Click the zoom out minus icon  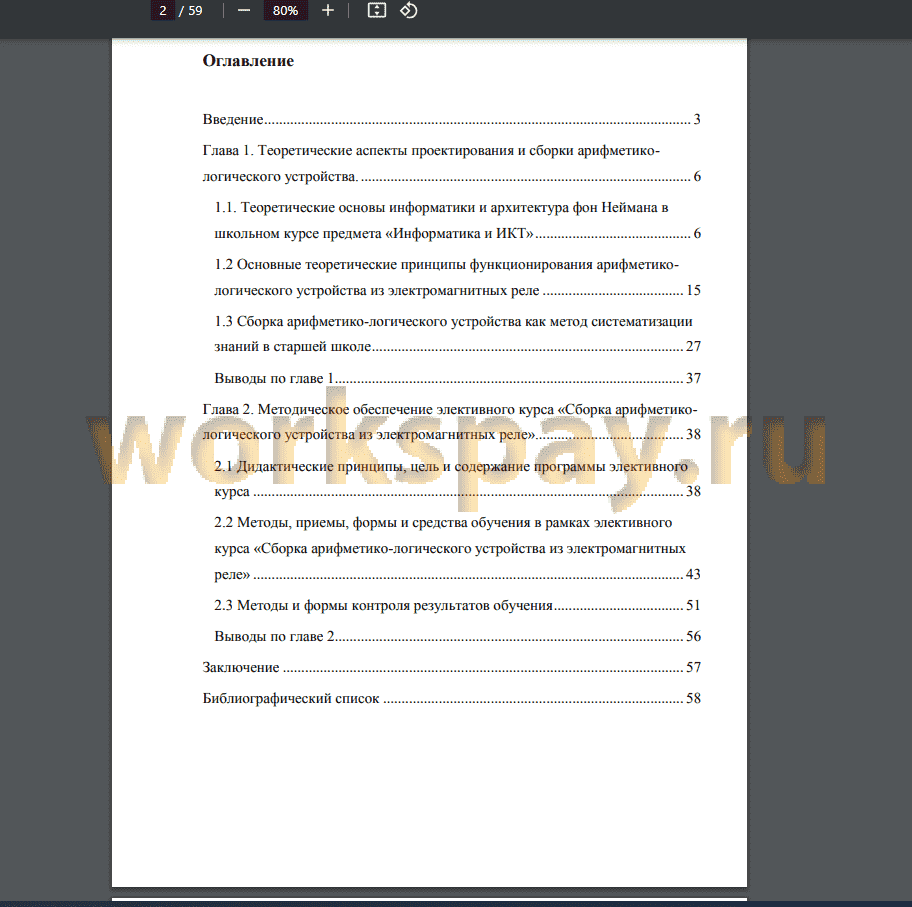tap(244, 10)
